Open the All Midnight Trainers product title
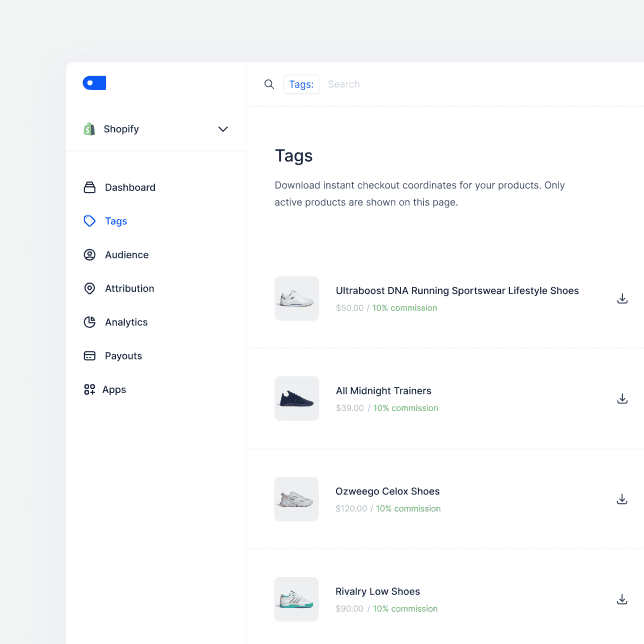Image resolution: width=644 pixels, height=644 pixels. pos(384,391)
